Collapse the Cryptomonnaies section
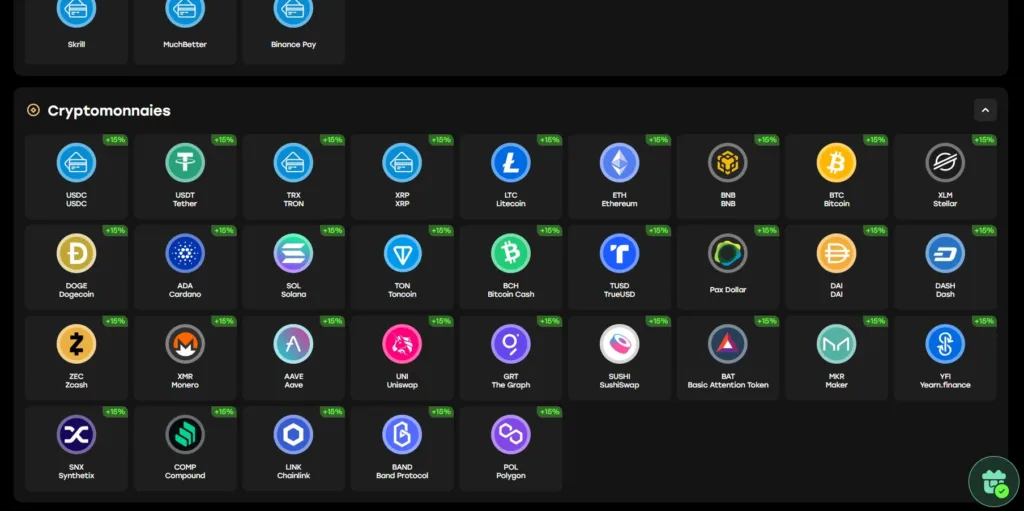This screenshot has width=1024, height=511. coord(985,110)
